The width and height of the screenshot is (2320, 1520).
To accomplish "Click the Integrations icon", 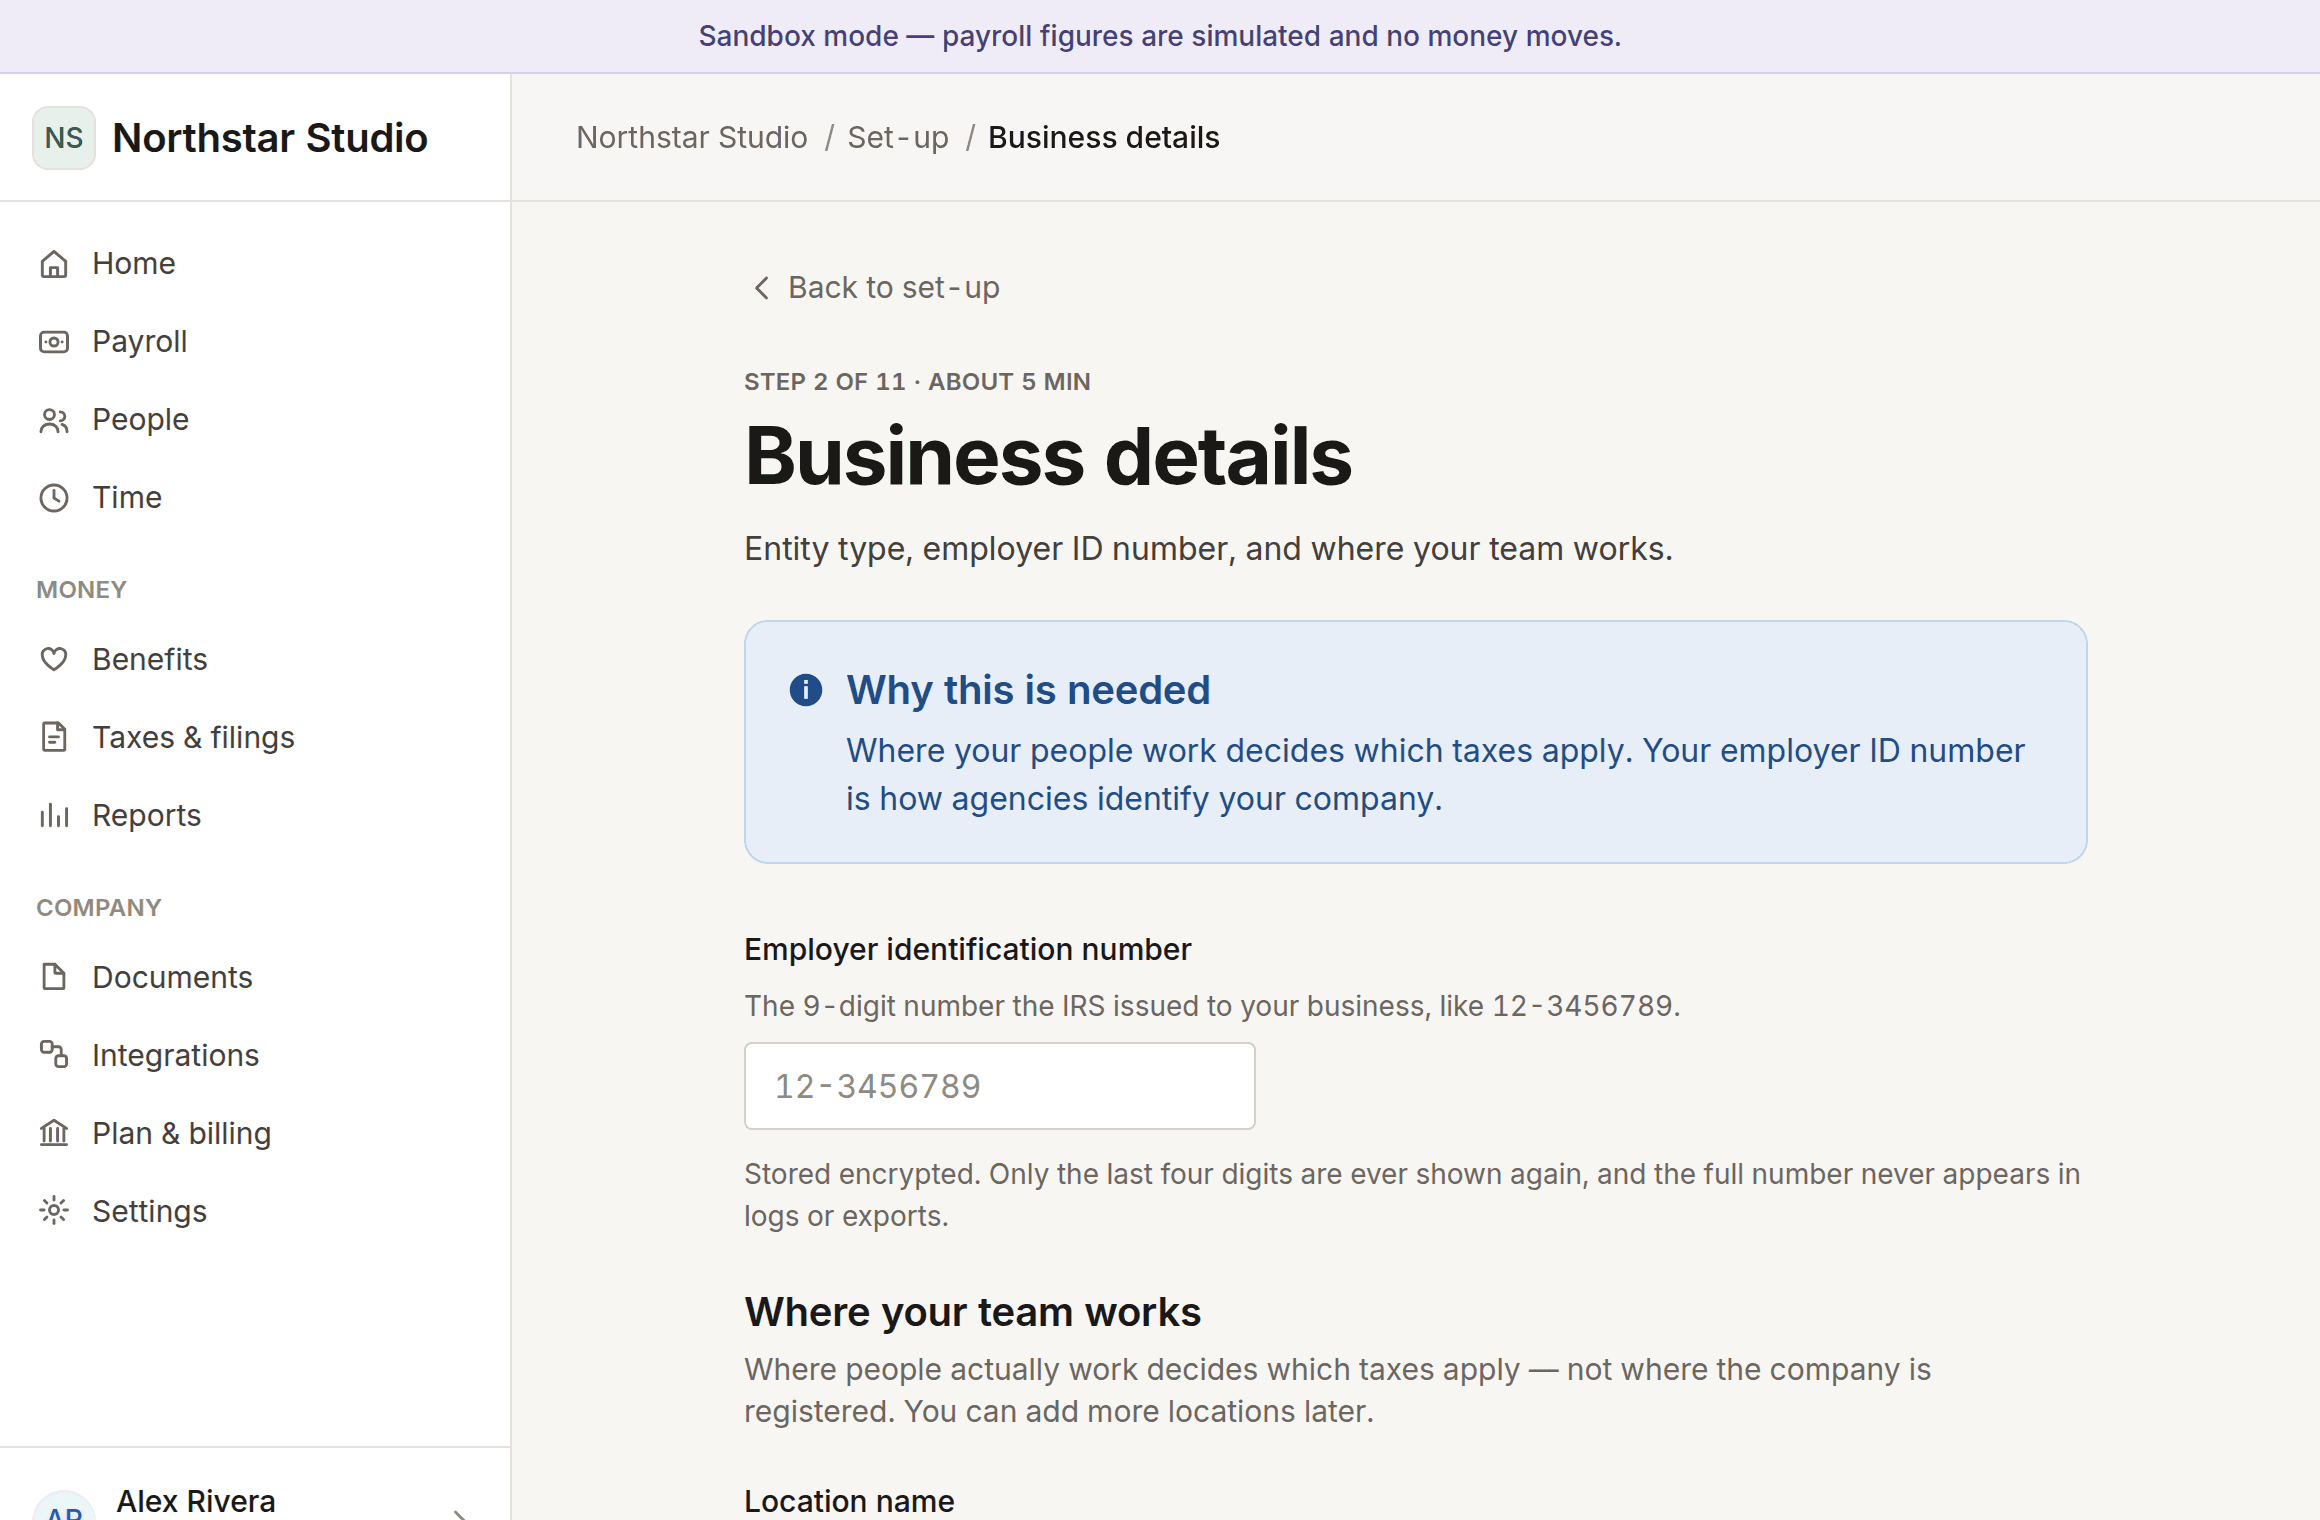I will [54, 1056].
